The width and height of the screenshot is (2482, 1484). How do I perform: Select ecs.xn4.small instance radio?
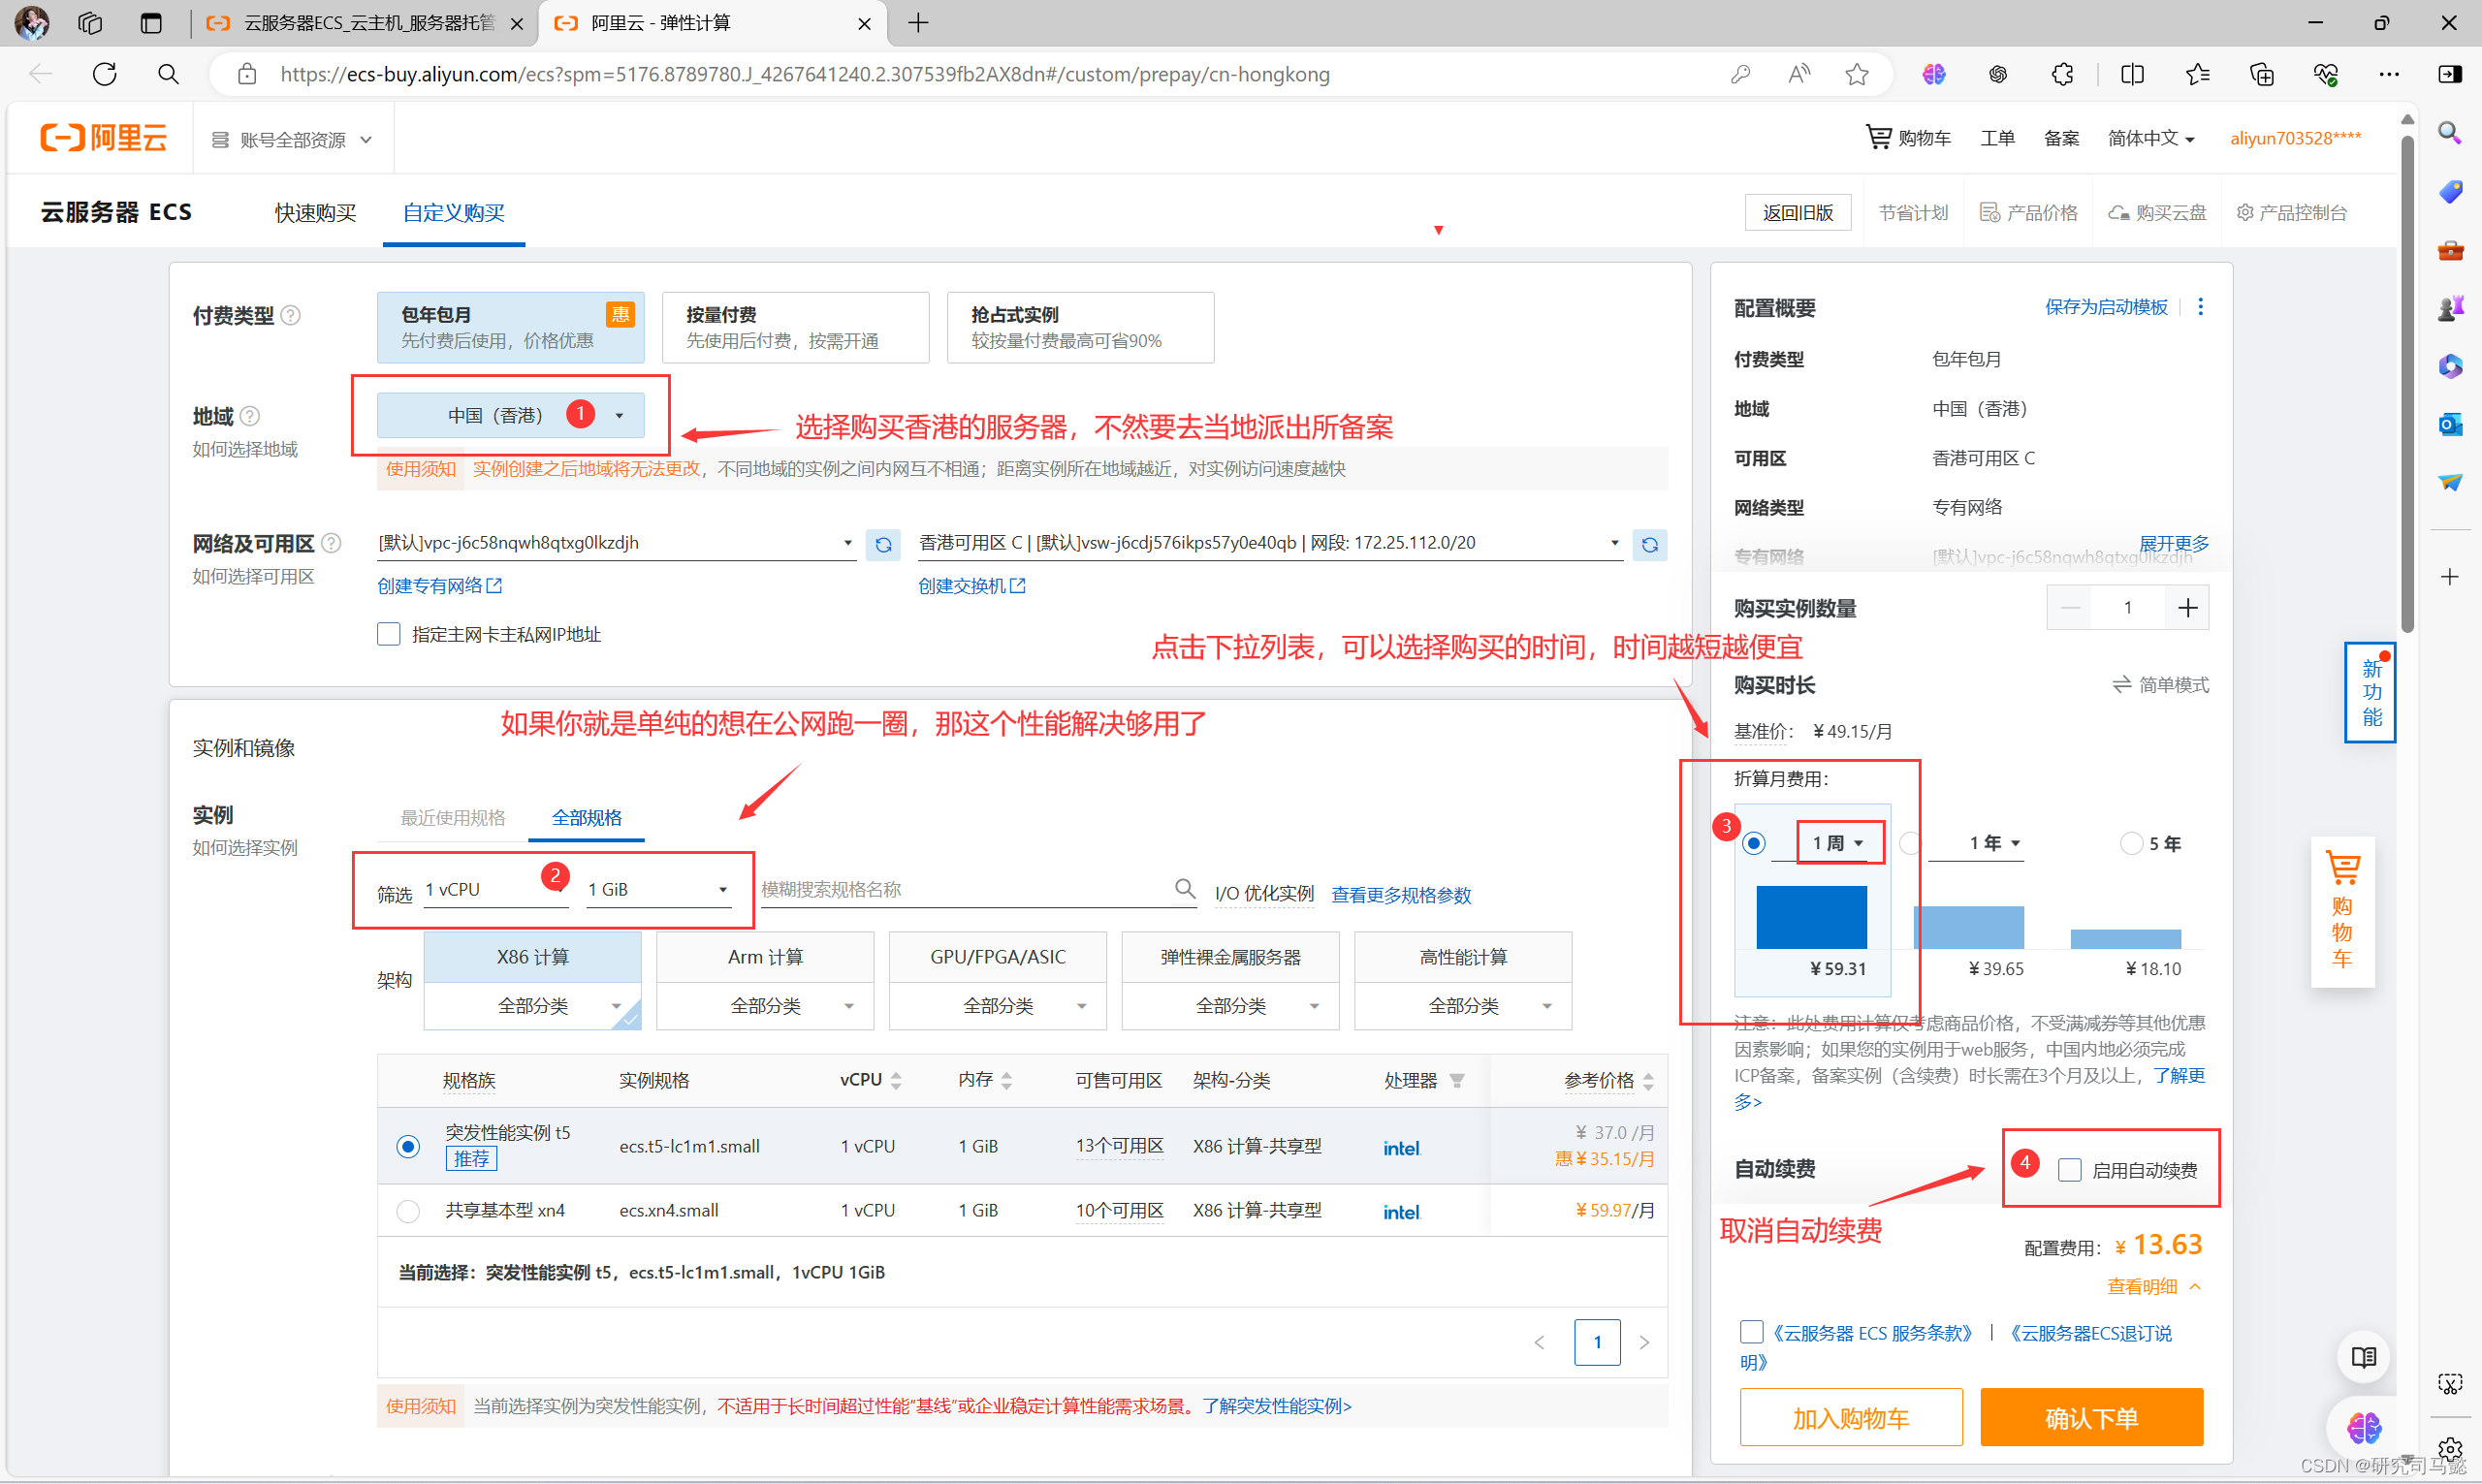(x=407, y=1211)
